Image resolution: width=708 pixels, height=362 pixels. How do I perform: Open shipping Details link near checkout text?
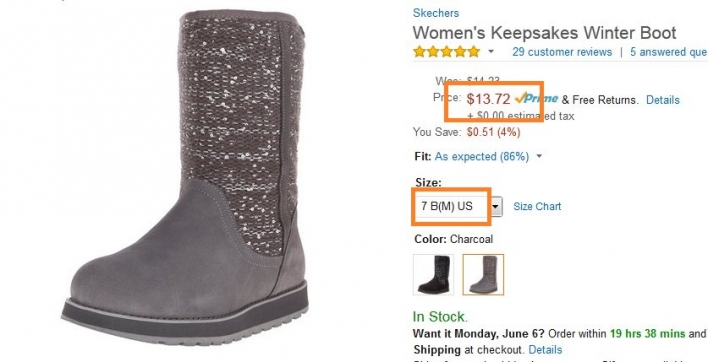click(545, 350)
